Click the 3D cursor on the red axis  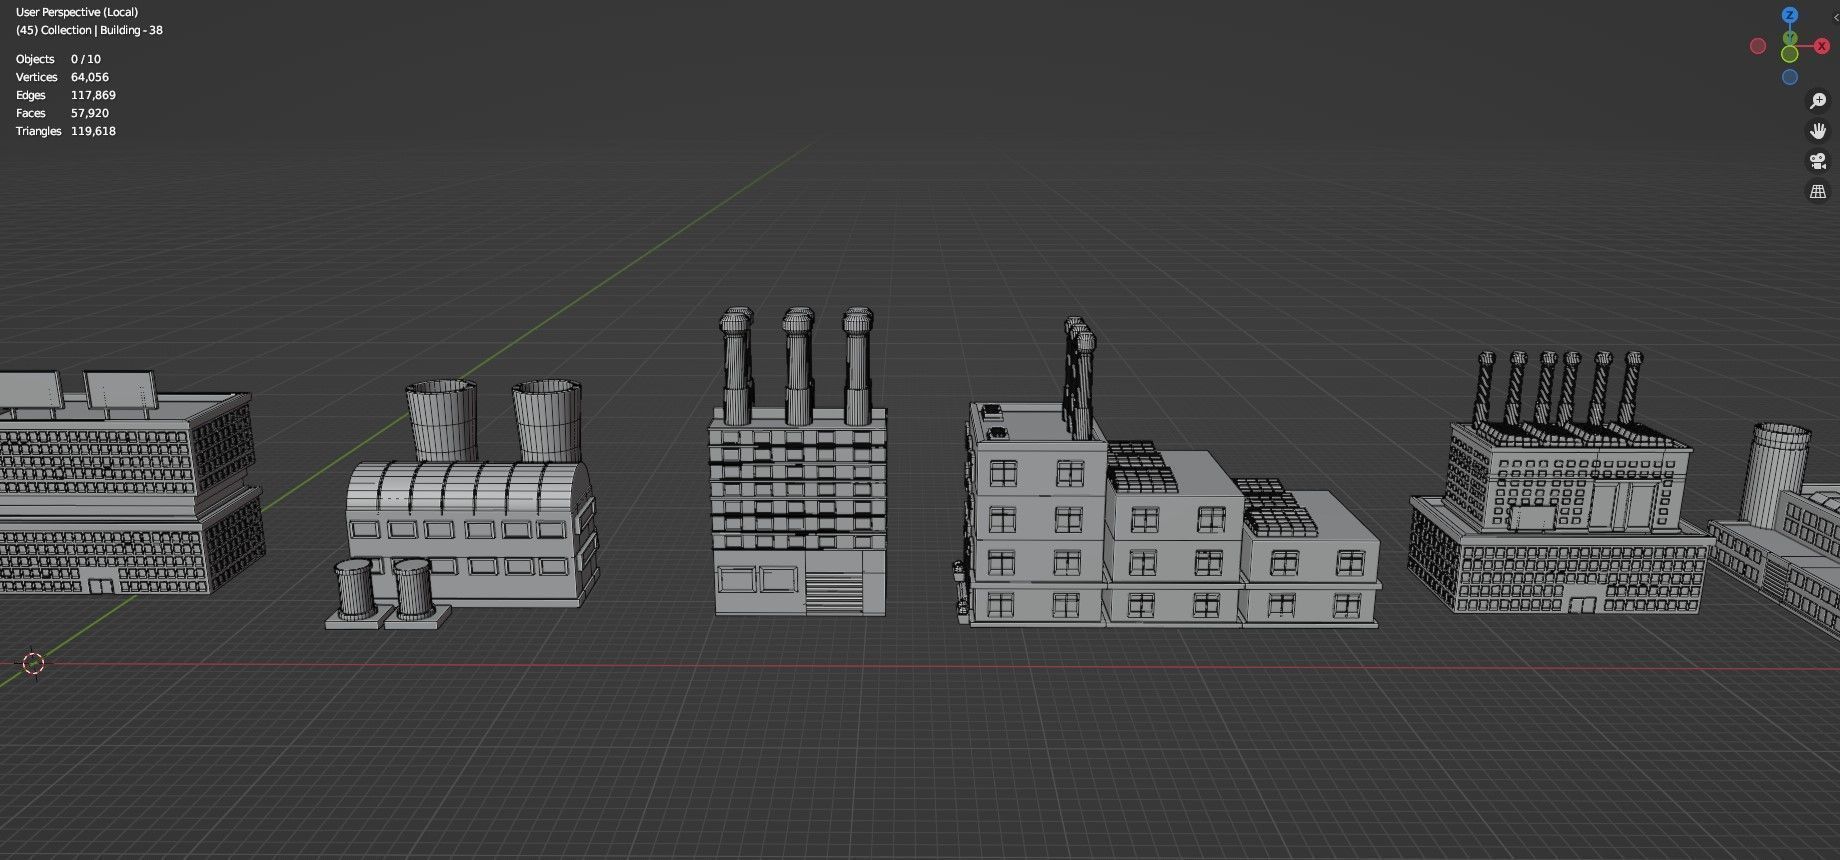[33, 663]
